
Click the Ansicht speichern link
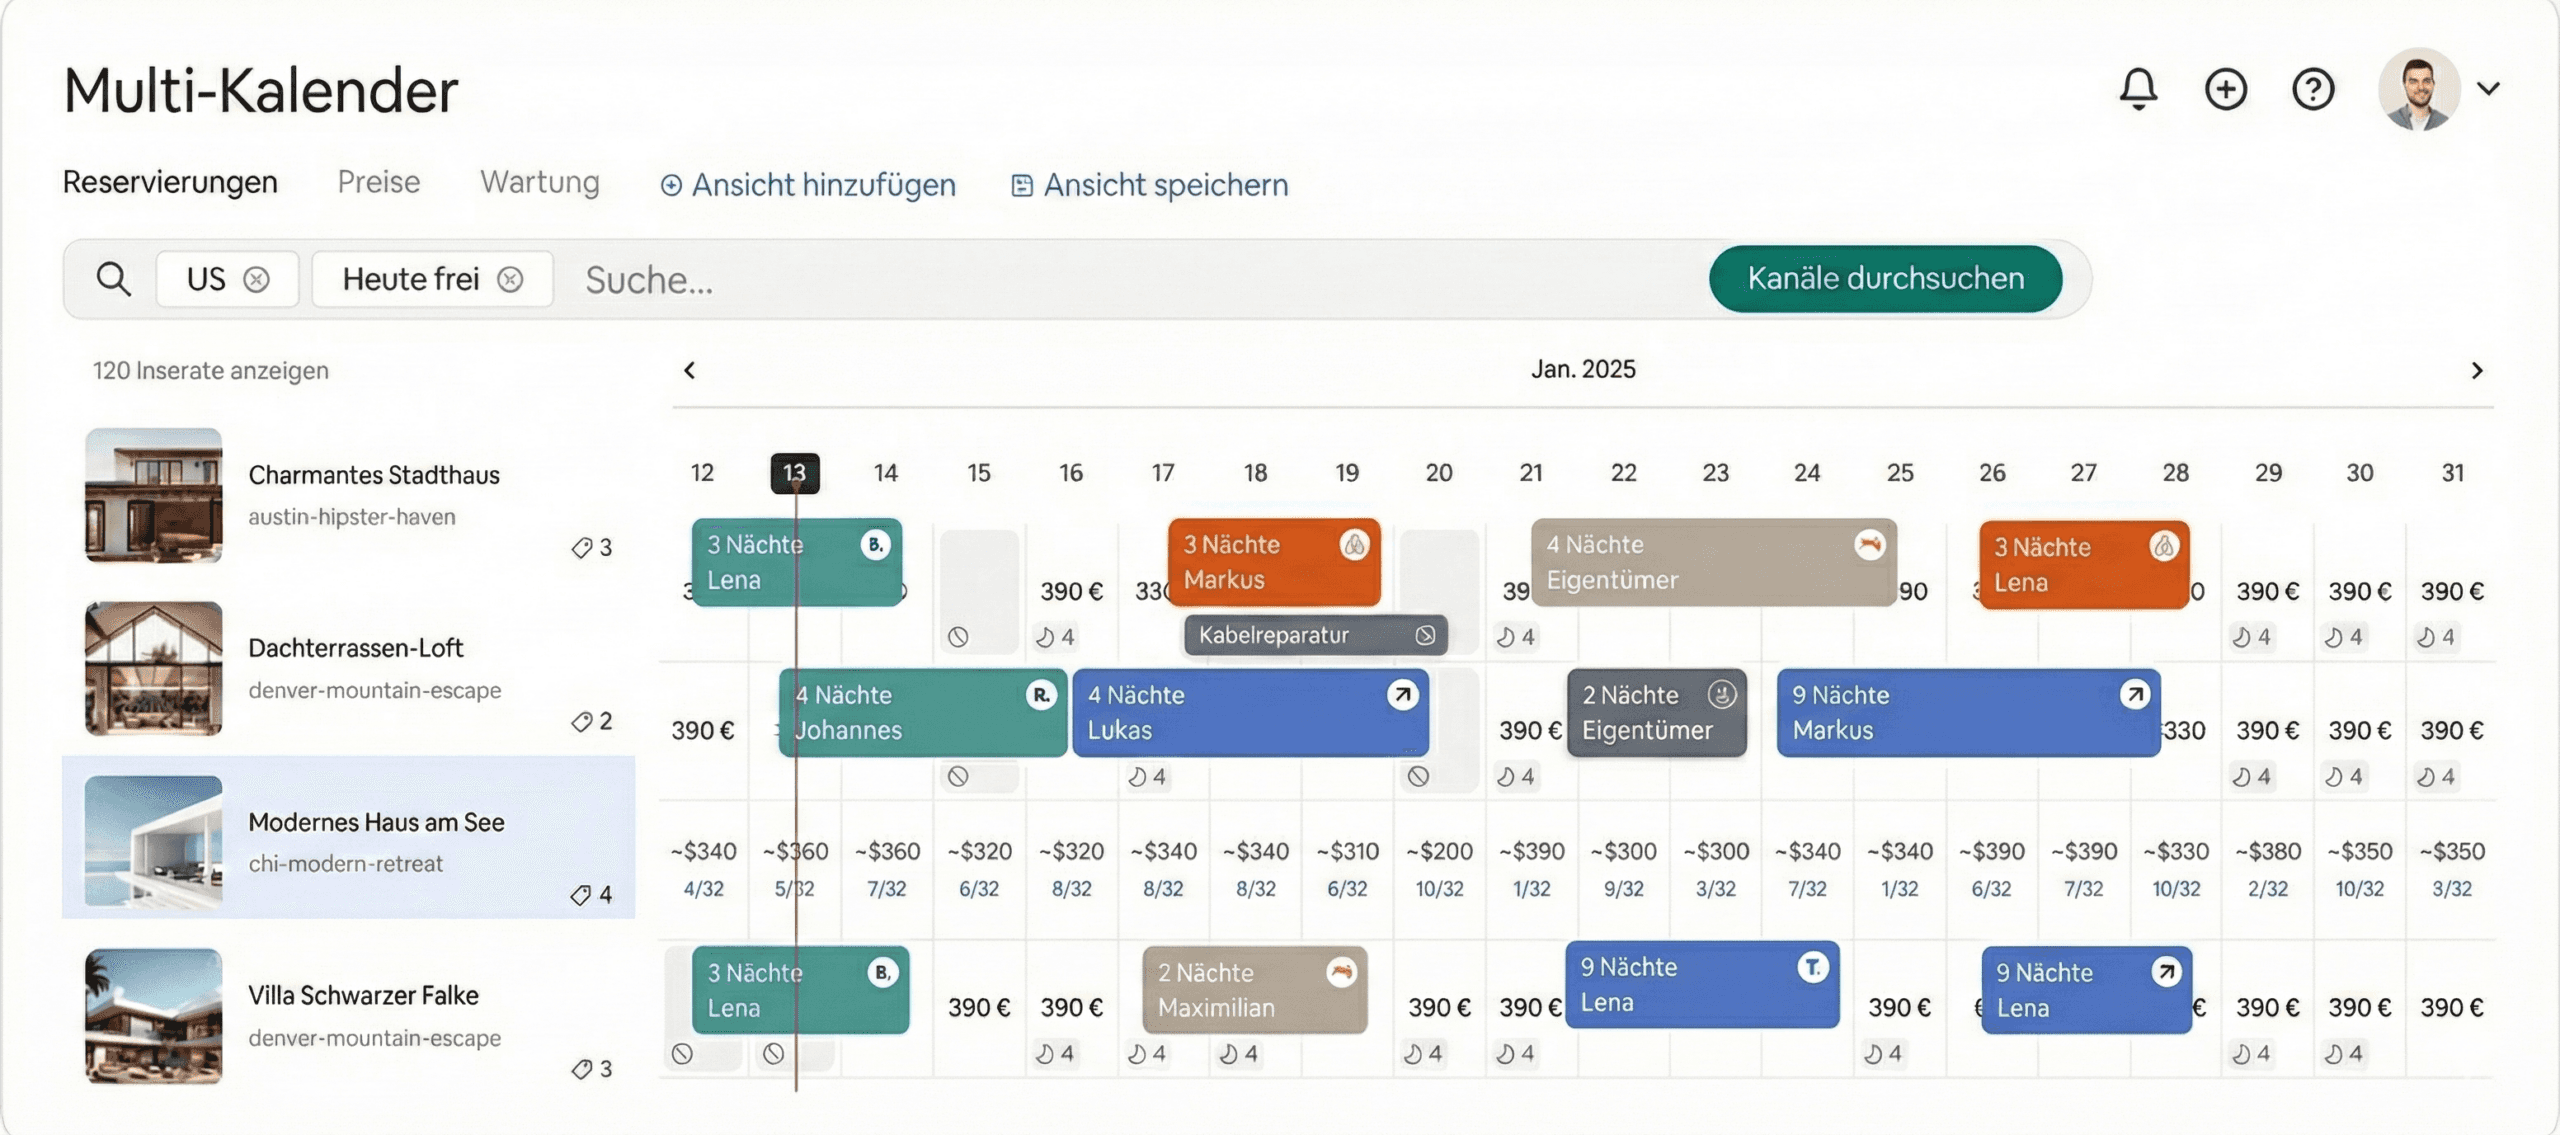click(x=1150, y=185)
